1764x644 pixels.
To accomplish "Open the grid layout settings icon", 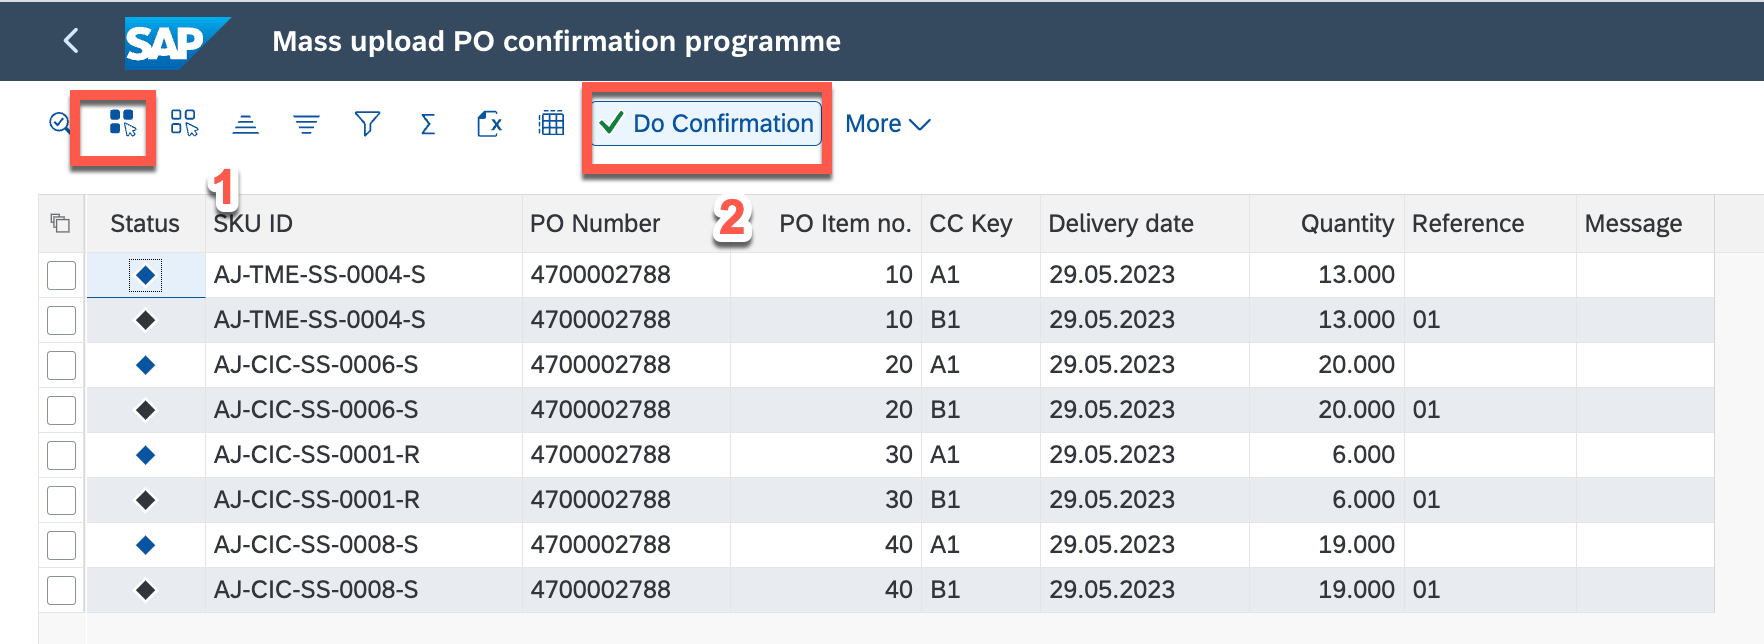I will pyautogui.click(x=551, y=124).
